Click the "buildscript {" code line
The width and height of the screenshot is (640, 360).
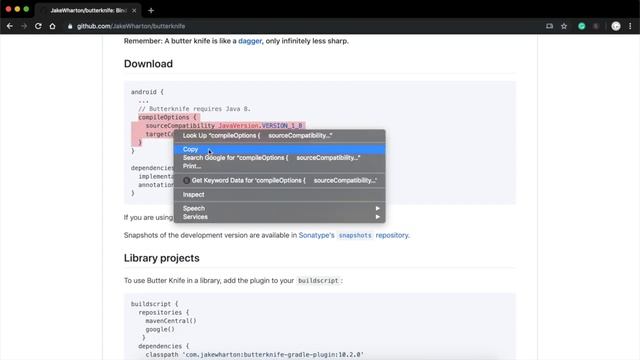pos(154,304)
